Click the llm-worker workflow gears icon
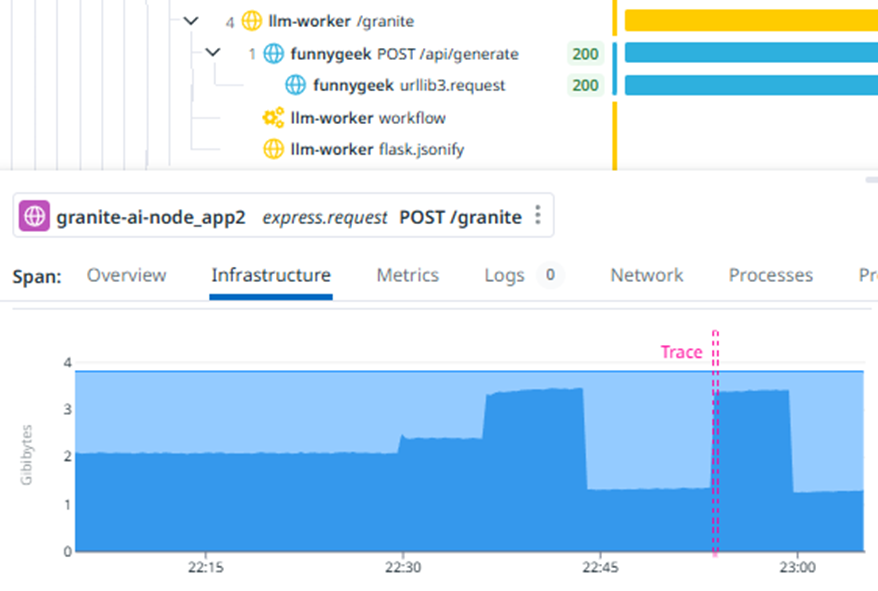 (273, 118)
